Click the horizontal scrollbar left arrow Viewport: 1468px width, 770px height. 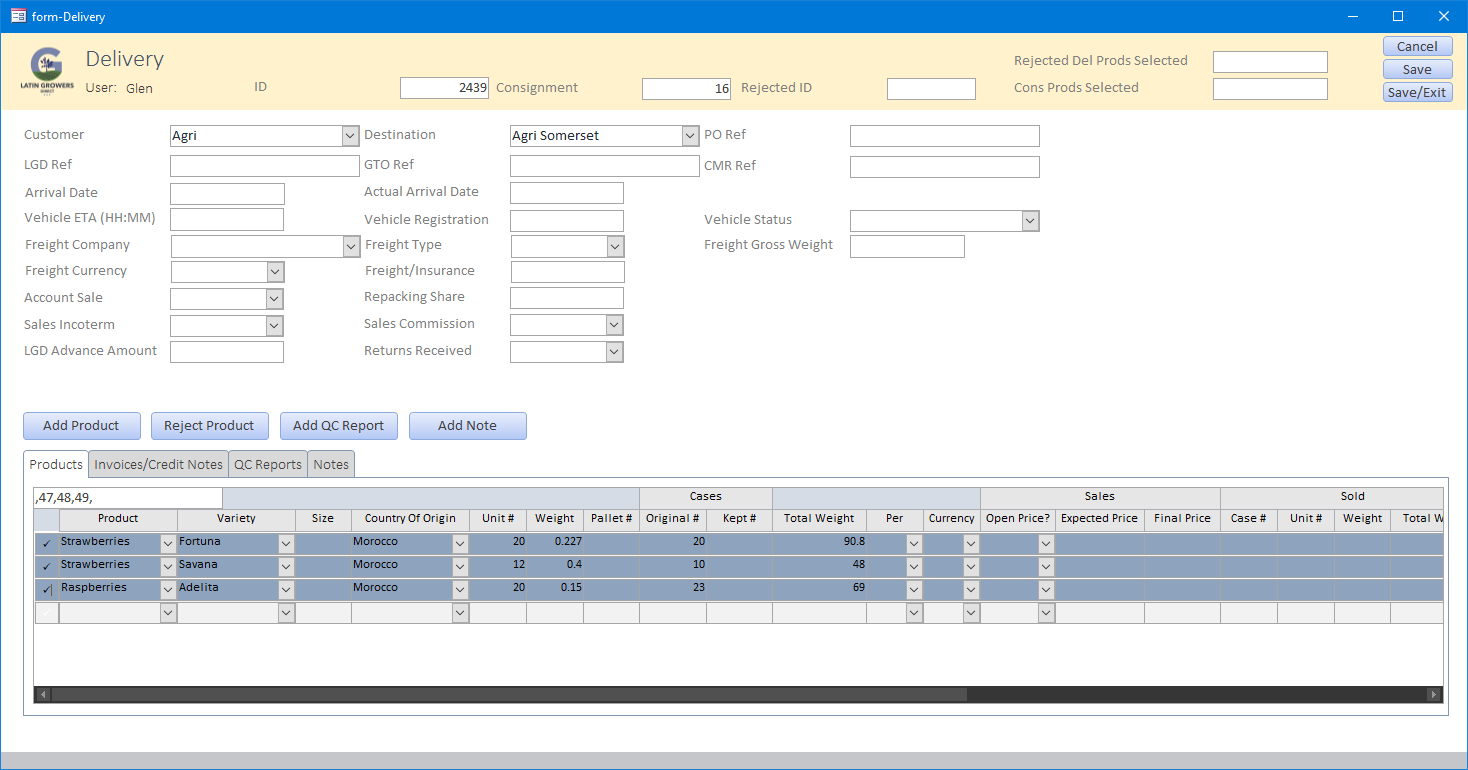(42, 694)
